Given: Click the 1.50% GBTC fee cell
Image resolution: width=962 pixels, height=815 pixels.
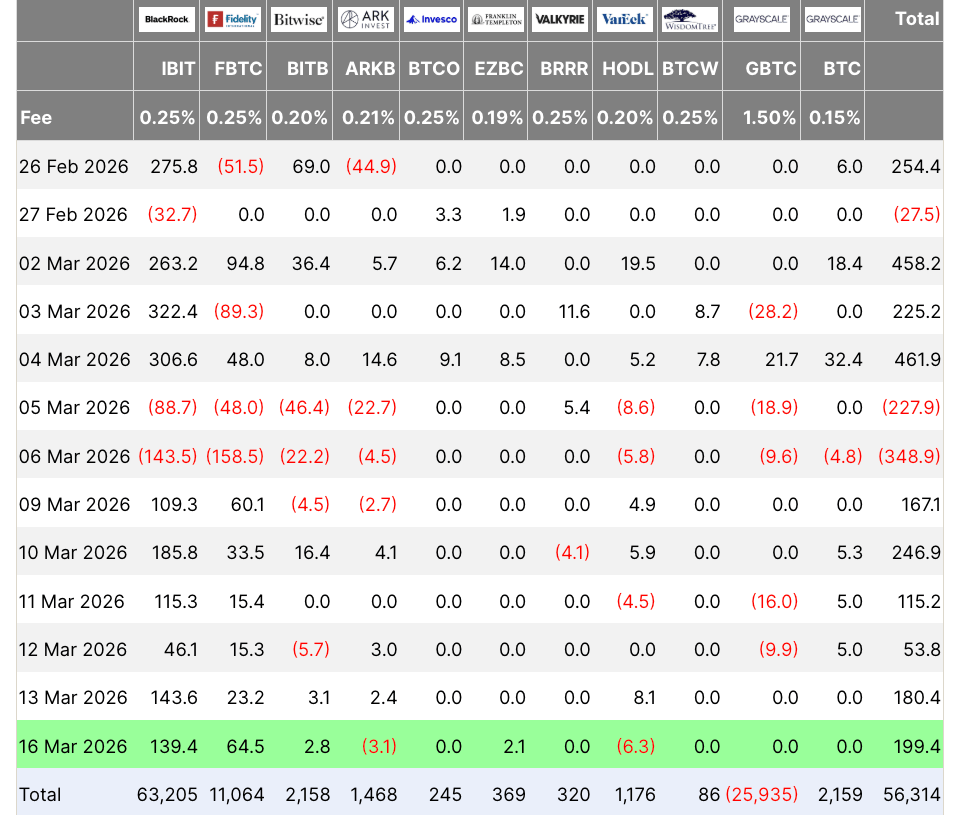Looking at the screenshot, I should pyautogui.click(x=769, y=117).
